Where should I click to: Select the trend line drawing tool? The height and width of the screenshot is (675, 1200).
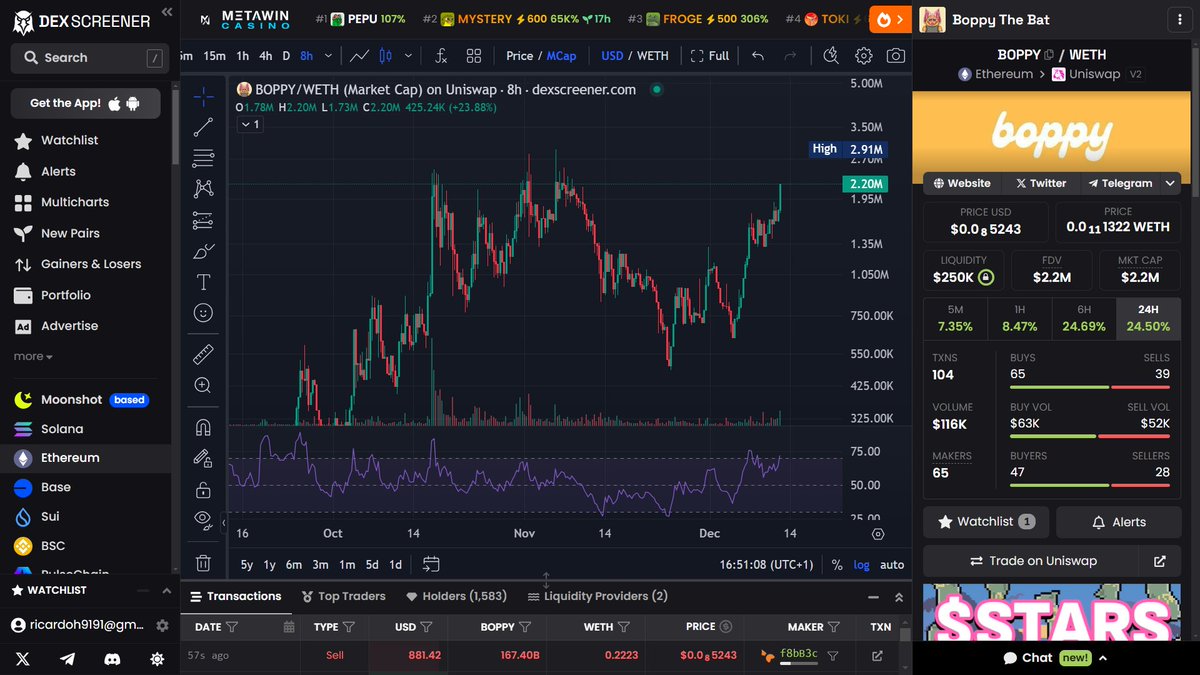point(203,127)
